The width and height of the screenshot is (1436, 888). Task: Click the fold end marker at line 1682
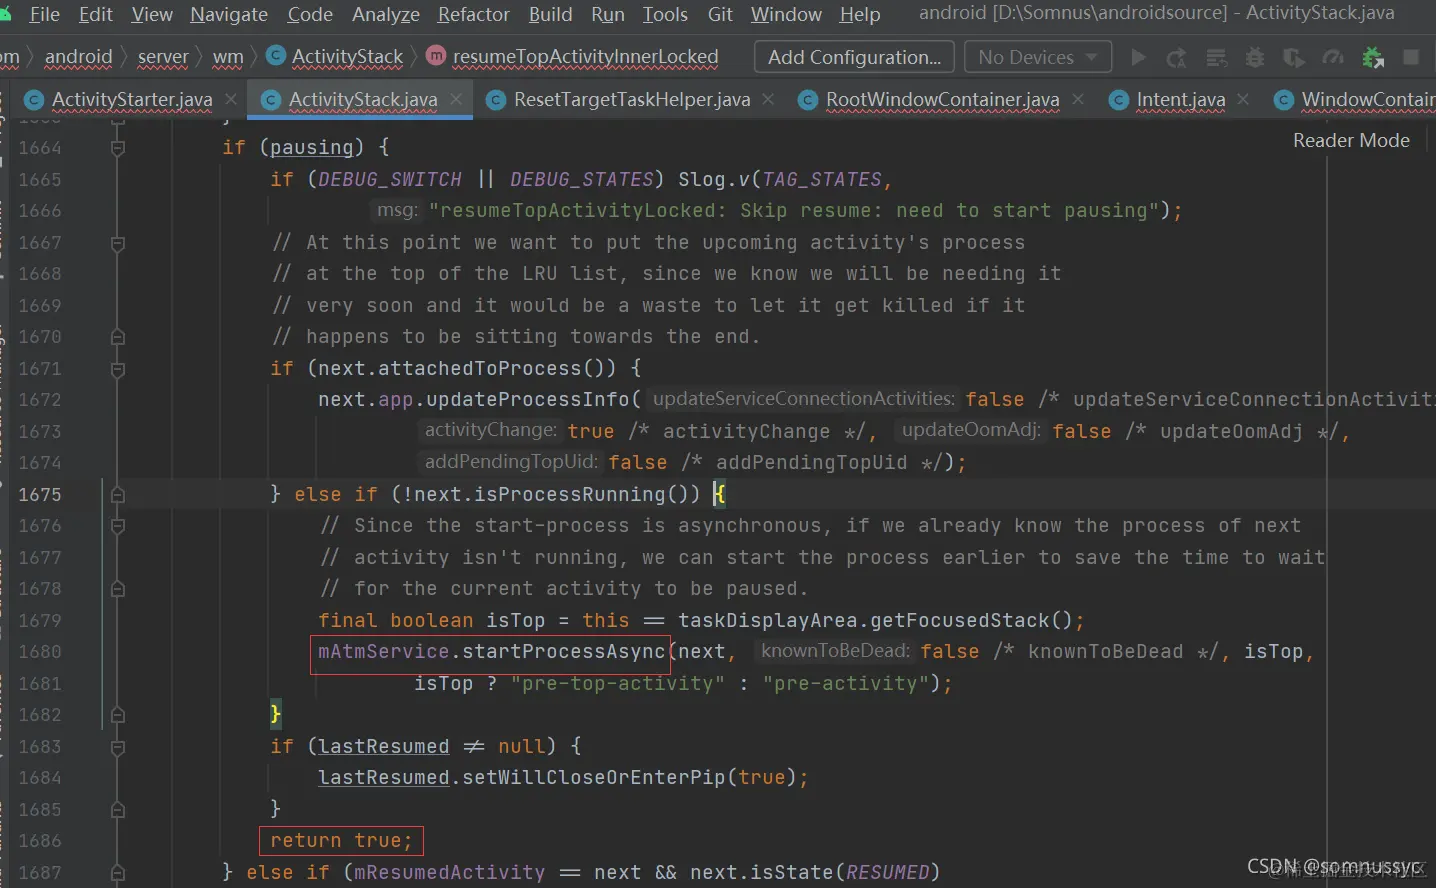118,715
